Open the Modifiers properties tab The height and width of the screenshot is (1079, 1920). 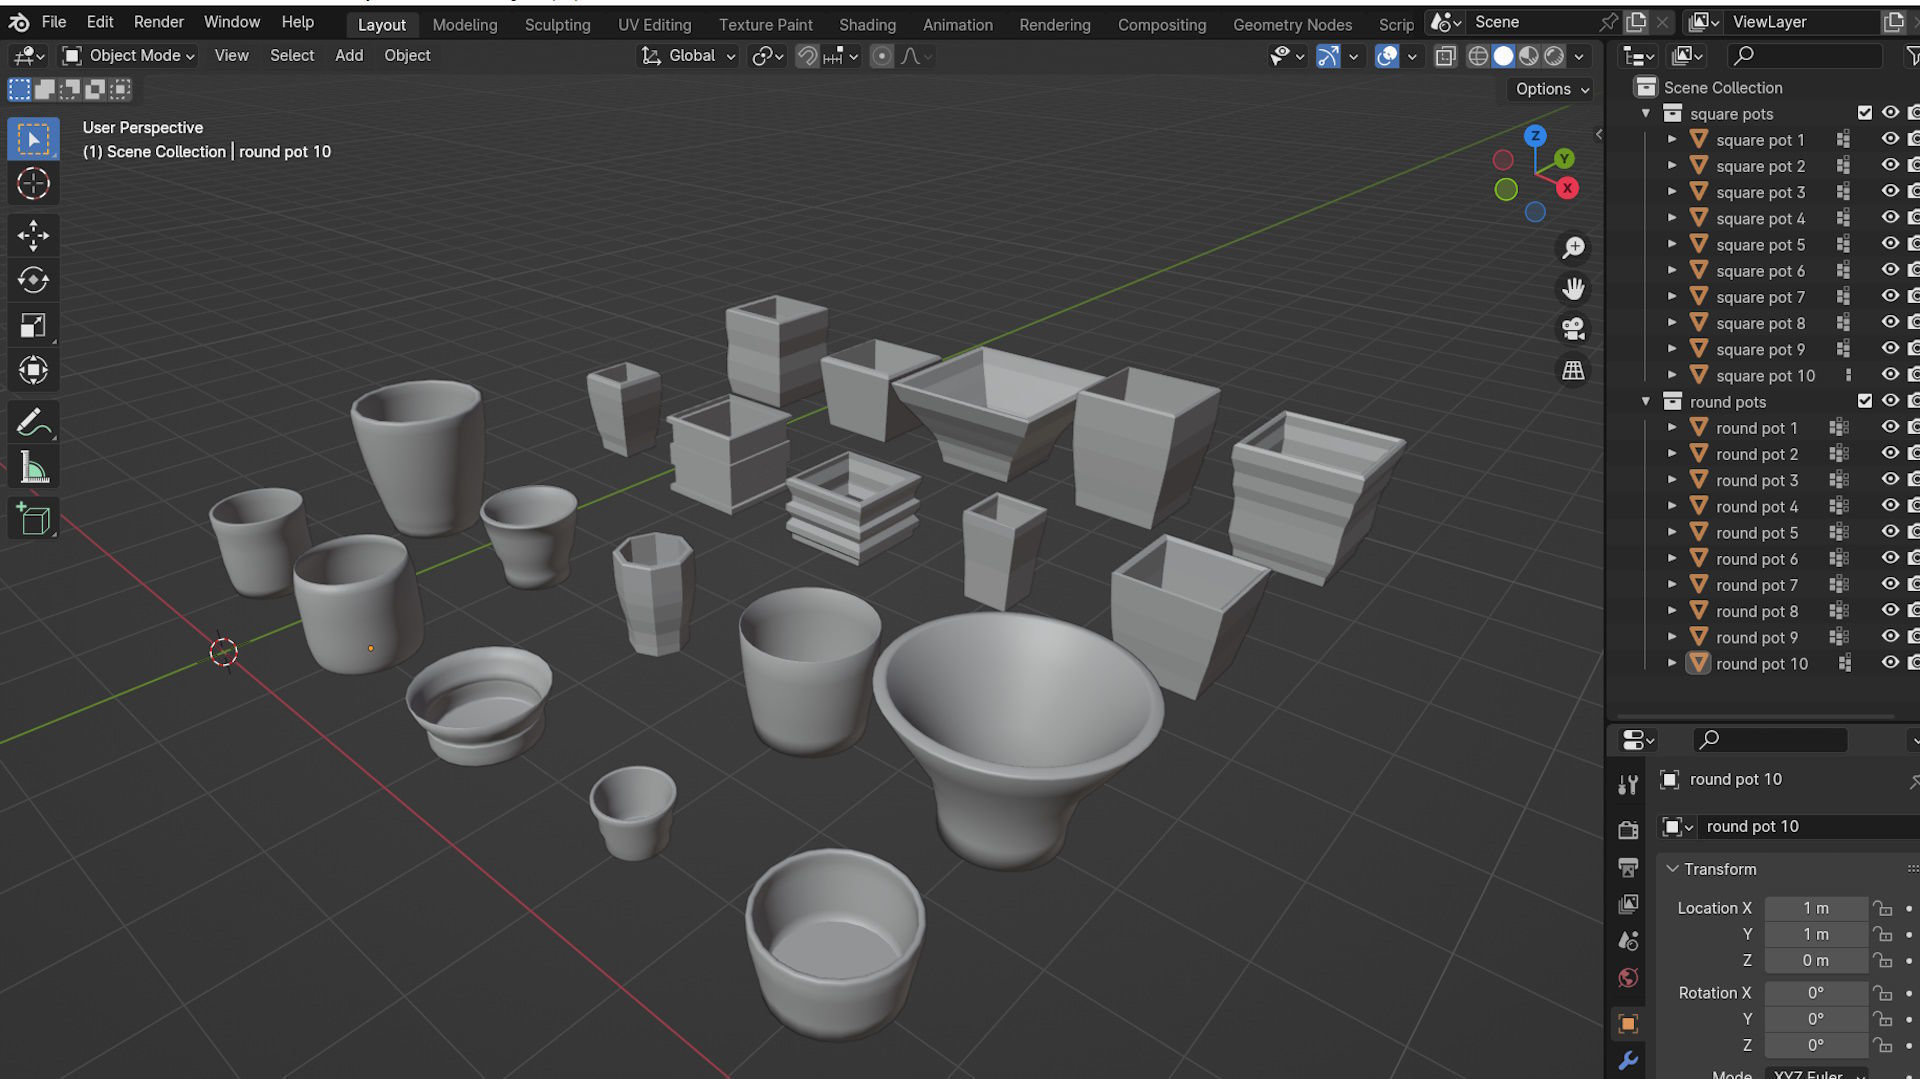pos(1628,1061)
